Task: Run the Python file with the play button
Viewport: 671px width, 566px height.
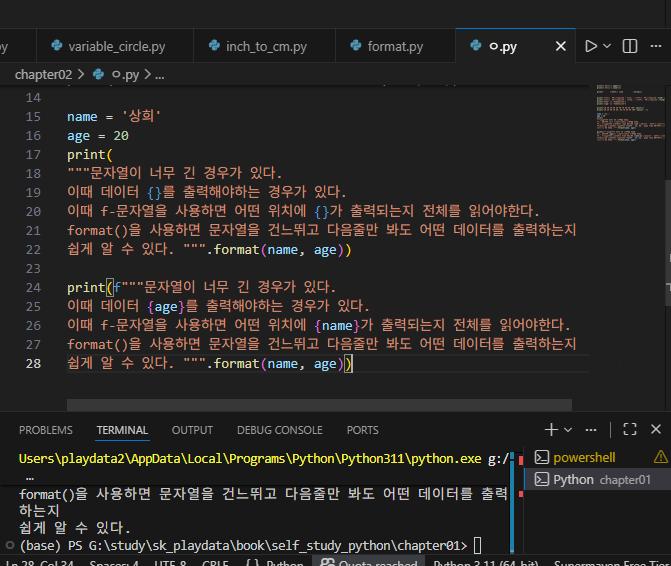Action: pyautogui.click(x=591, y=46)
